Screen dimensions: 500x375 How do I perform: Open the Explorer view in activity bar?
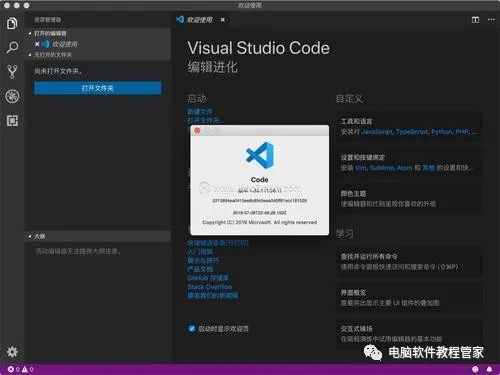pyautogui.click(x=12, y=23)
